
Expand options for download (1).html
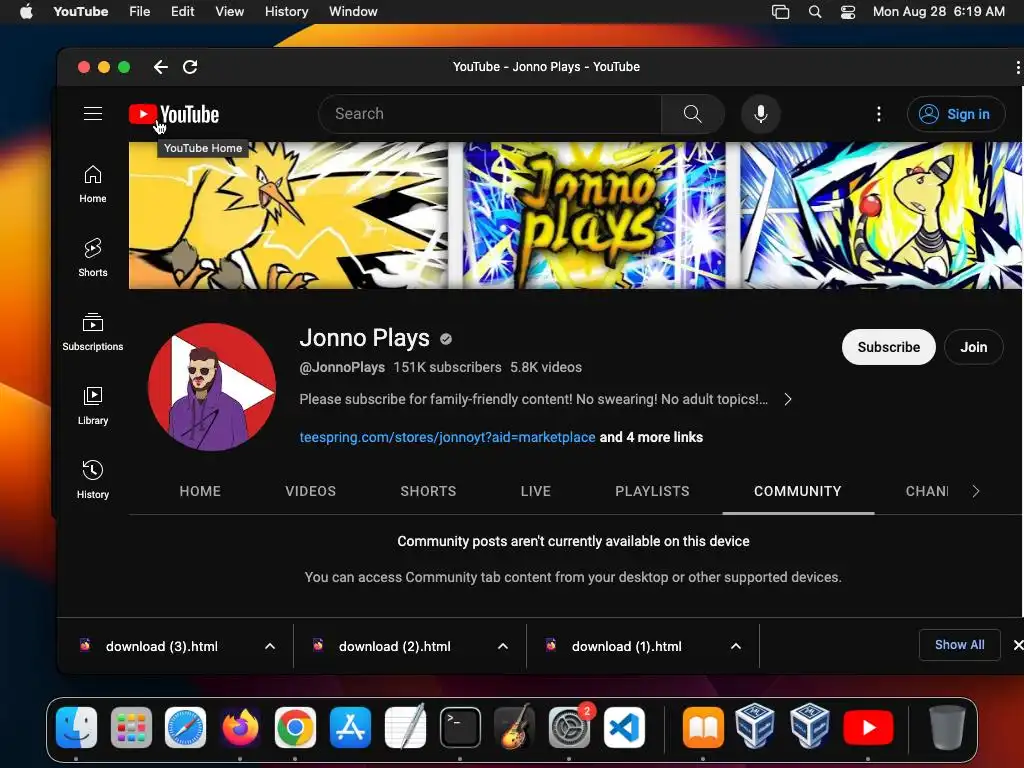click(x=735, y=646)
